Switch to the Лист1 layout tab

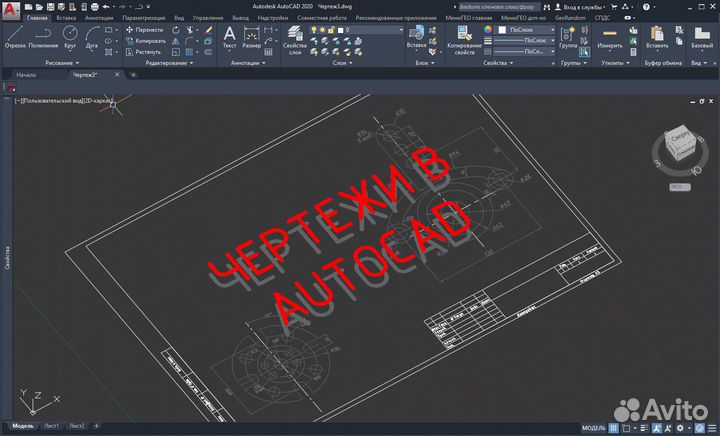pos(51,426)
